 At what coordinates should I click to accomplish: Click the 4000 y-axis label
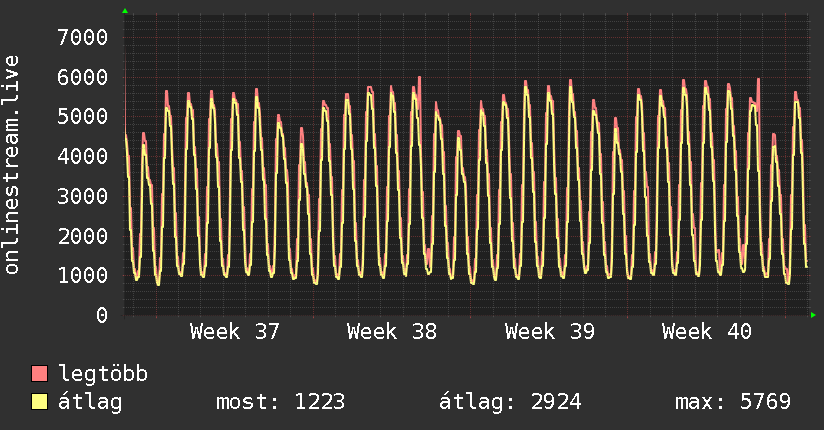[x=83, y=156]
